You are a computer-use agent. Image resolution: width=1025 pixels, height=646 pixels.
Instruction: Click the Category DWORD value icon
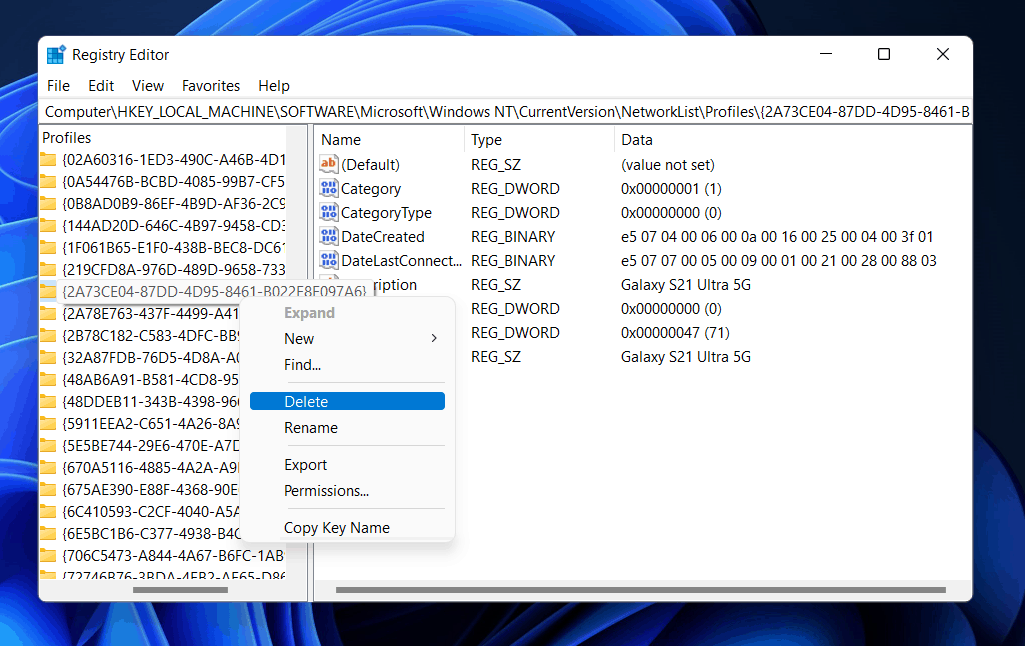[x=329, y=188]
